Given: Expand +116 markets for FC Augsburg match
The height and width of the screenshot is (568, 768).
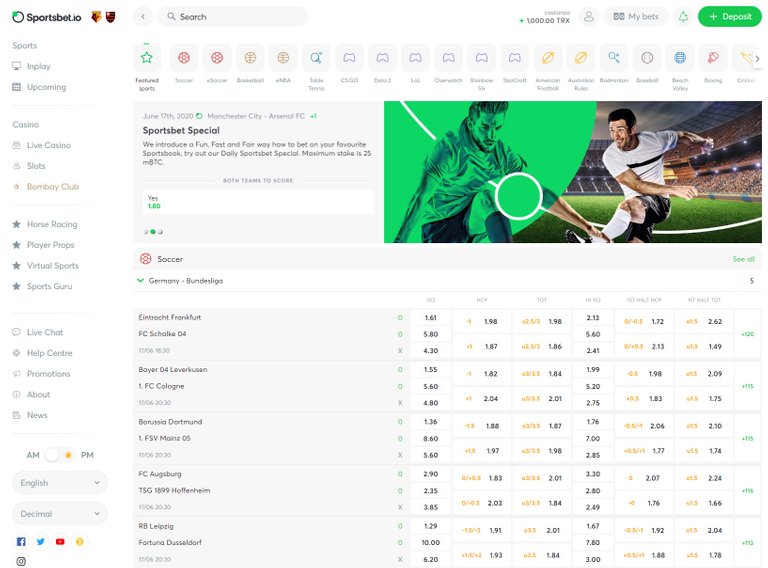Looking at the screenshot, I should click(747, 491).
